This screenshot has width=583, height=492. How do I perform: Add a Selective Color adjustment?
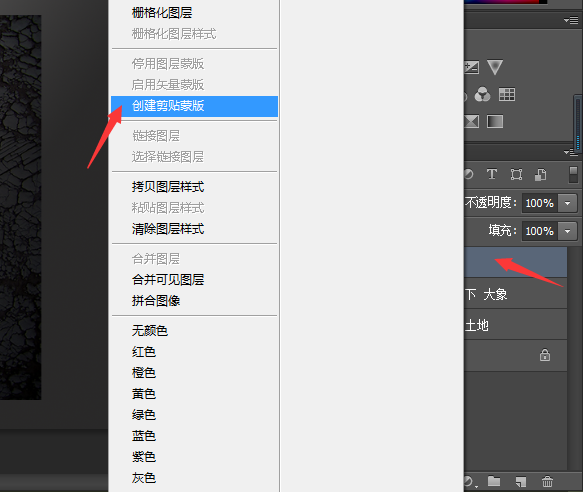tap(471, 121)
